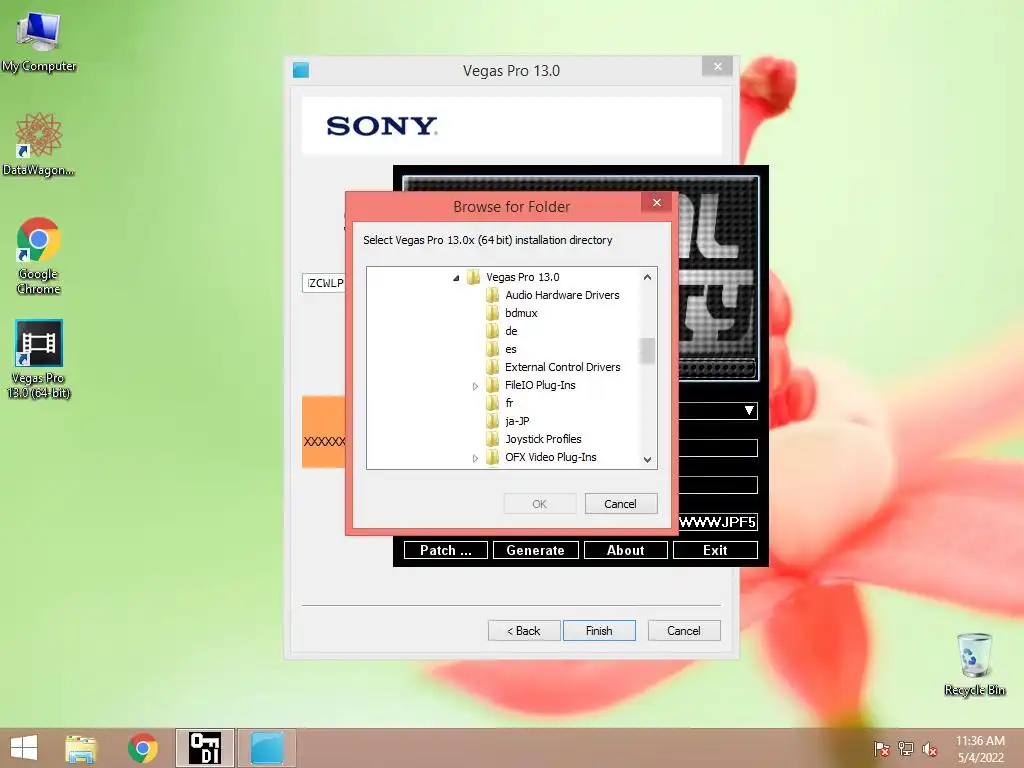Select the fr folder
This screenshot has width=1024, height=768.
(x=509, y=403)
